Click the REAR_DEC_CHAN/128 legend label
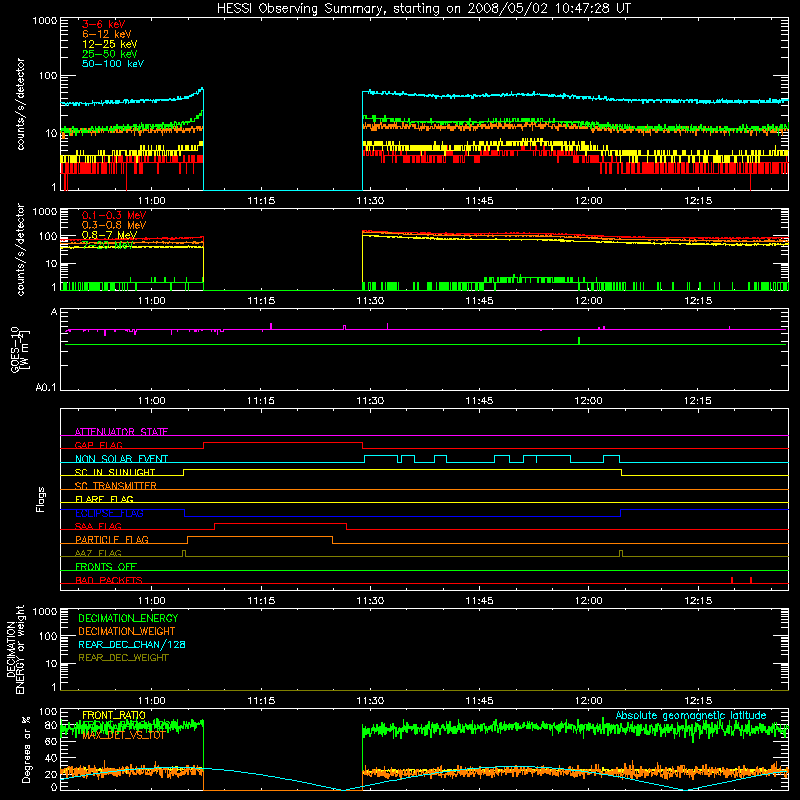The height and width of the screenshot is (800, 800). coord(132,645)
